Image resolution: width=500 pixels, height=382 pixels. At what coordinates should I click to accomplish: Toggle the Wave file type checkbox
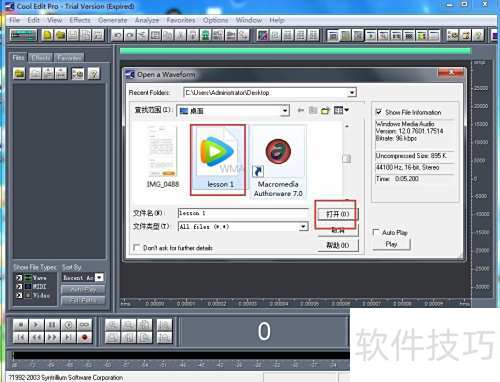tap(19, 278)
